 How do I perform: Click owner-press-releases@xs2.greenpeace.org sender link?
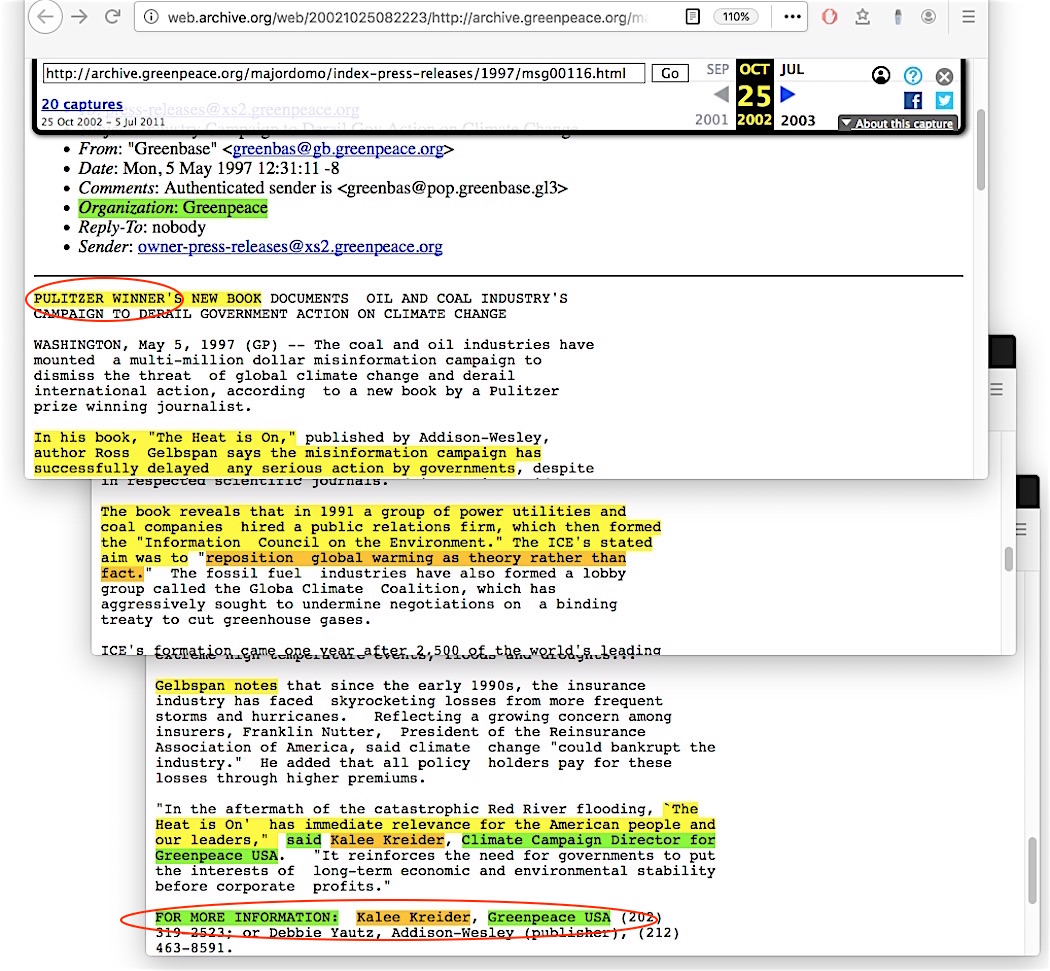pyautogui.click(x=290, y=246)
